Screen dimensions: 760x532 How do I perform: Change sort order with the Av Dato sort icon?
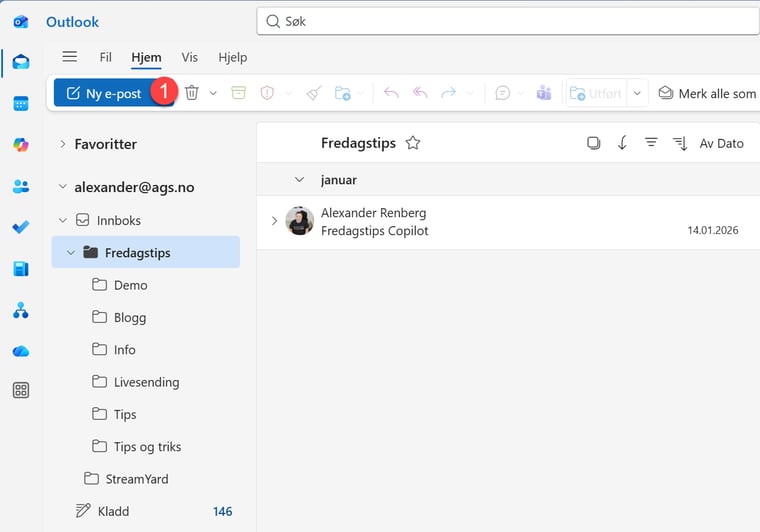[x=680, y=143]
